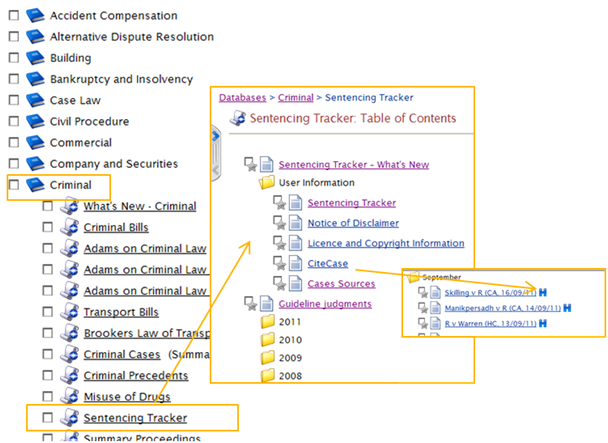The image size is (608, 443).
Task: Click blue H icon beside Skilling v R
Action: click(x=543, y=292)
